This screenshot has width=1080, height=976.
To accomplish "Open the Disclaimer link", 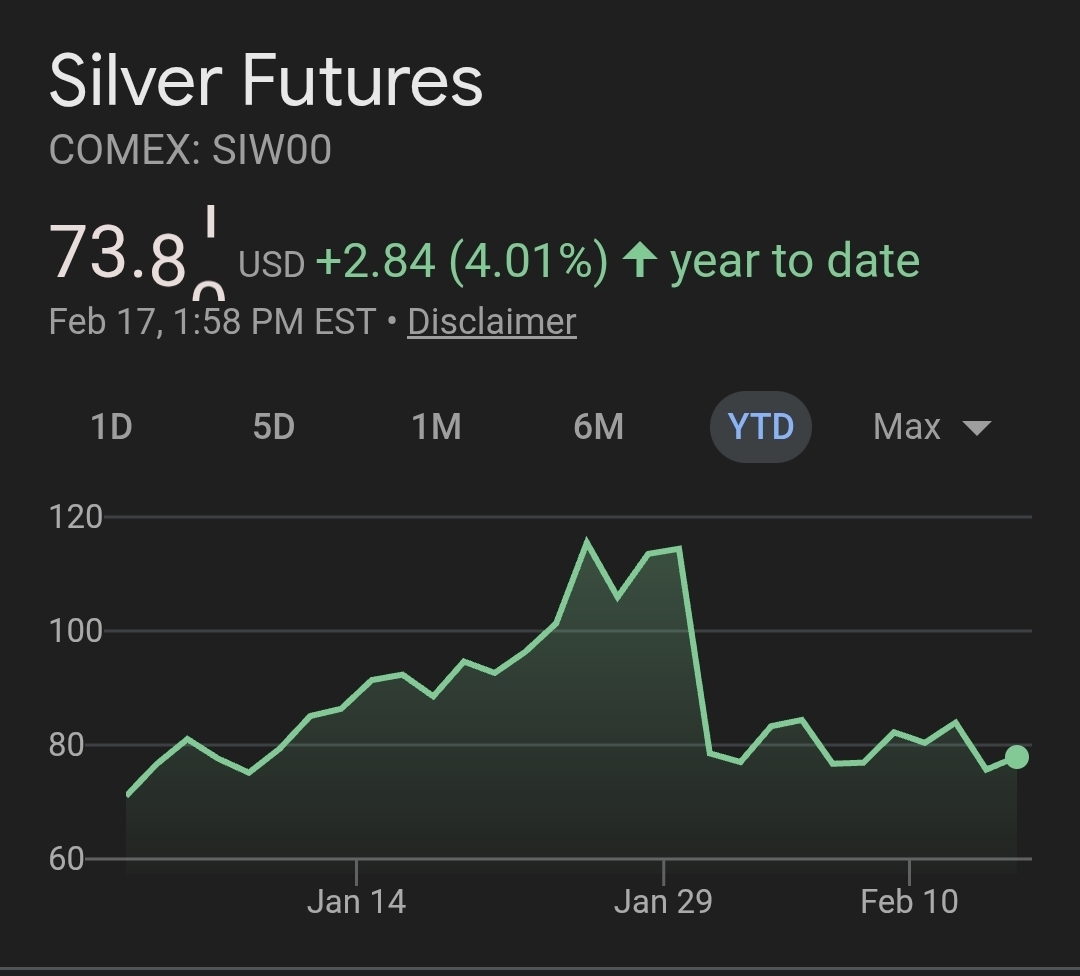I will [492, 322].
